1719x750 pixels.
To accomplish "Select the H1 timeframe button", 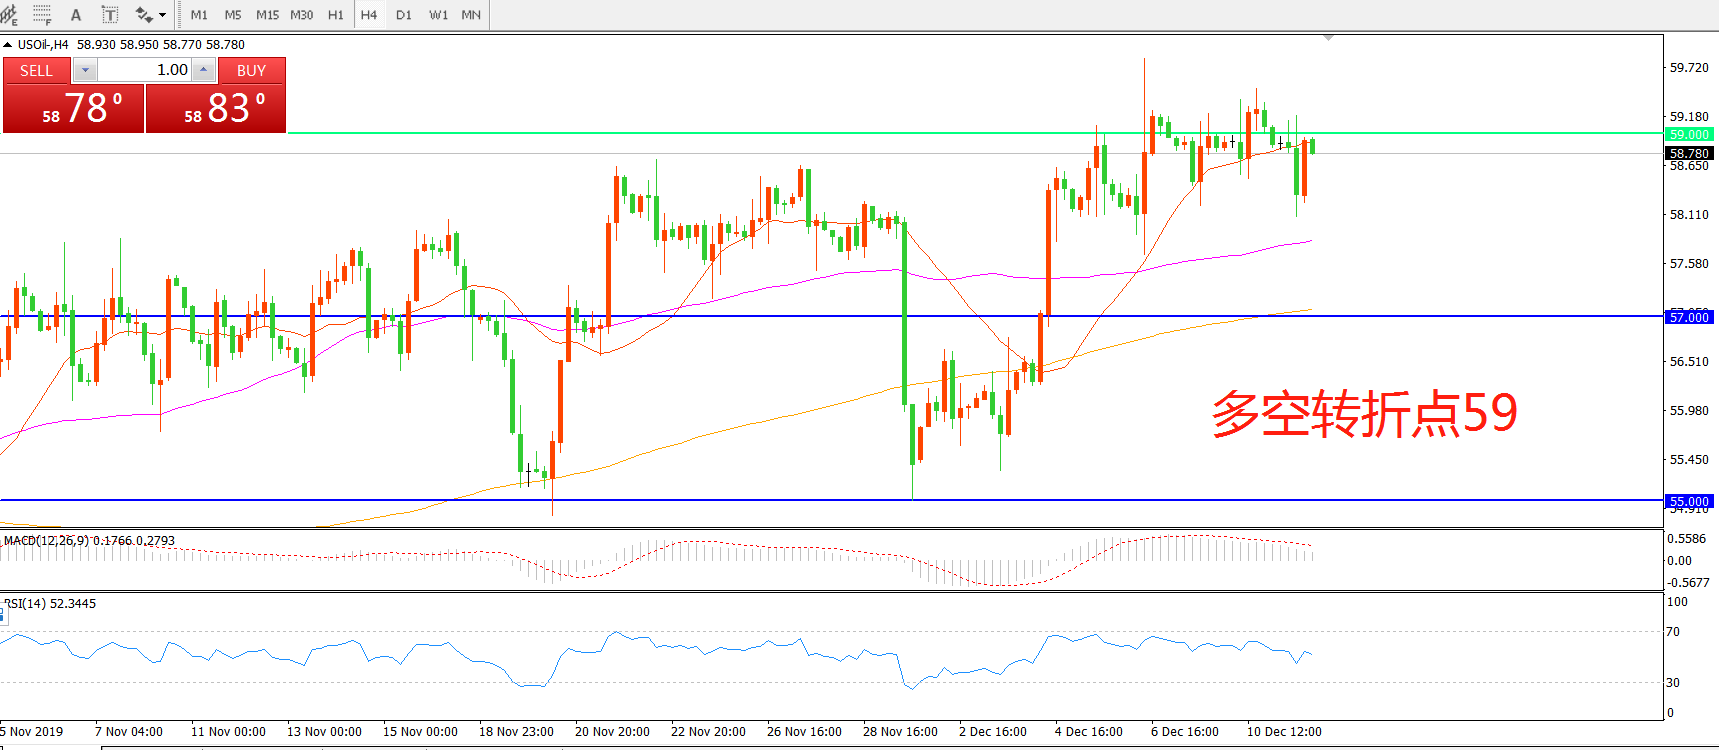I will coord(336,15).
